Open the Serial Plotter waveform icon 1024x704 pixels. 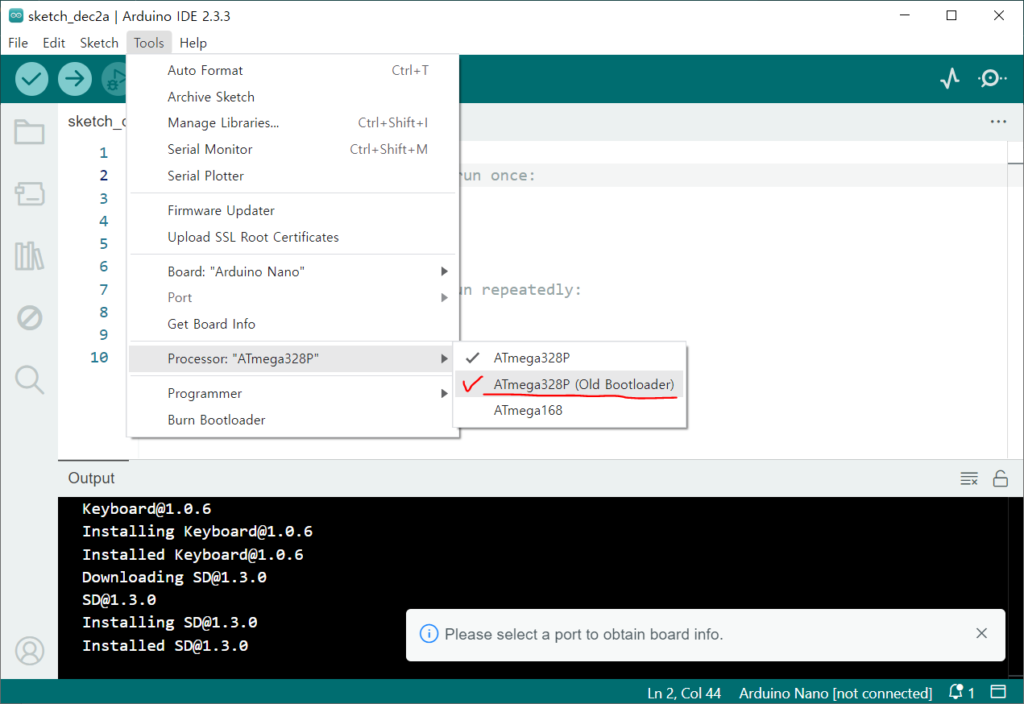(x=950, y=78)
